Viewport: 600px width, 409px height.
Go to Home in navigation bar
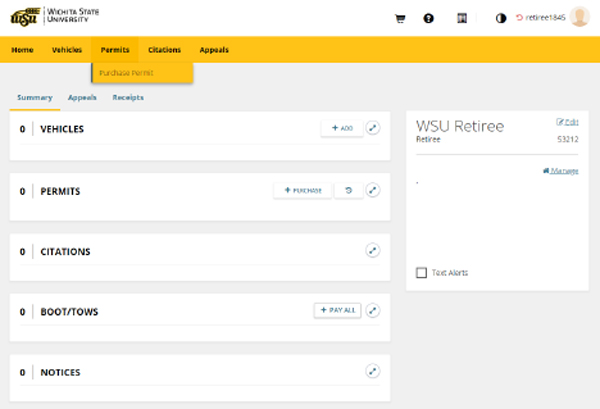(x=22, y=50)
